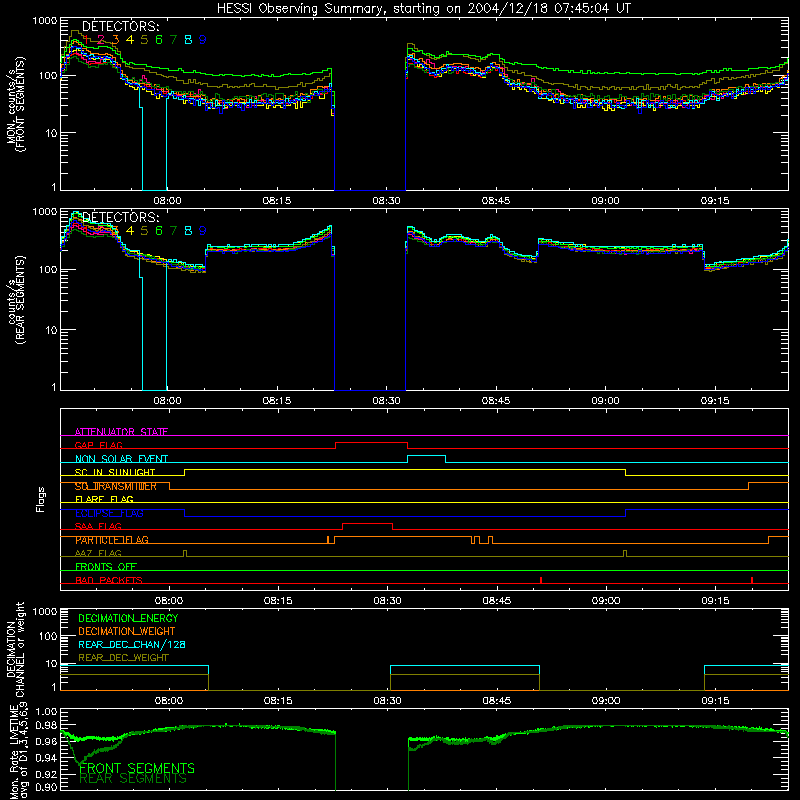This screenshot has height=800, width=800.
Task: Click the counts/s (REAR SEGMENTS) axis label
Action: (15, 300)
